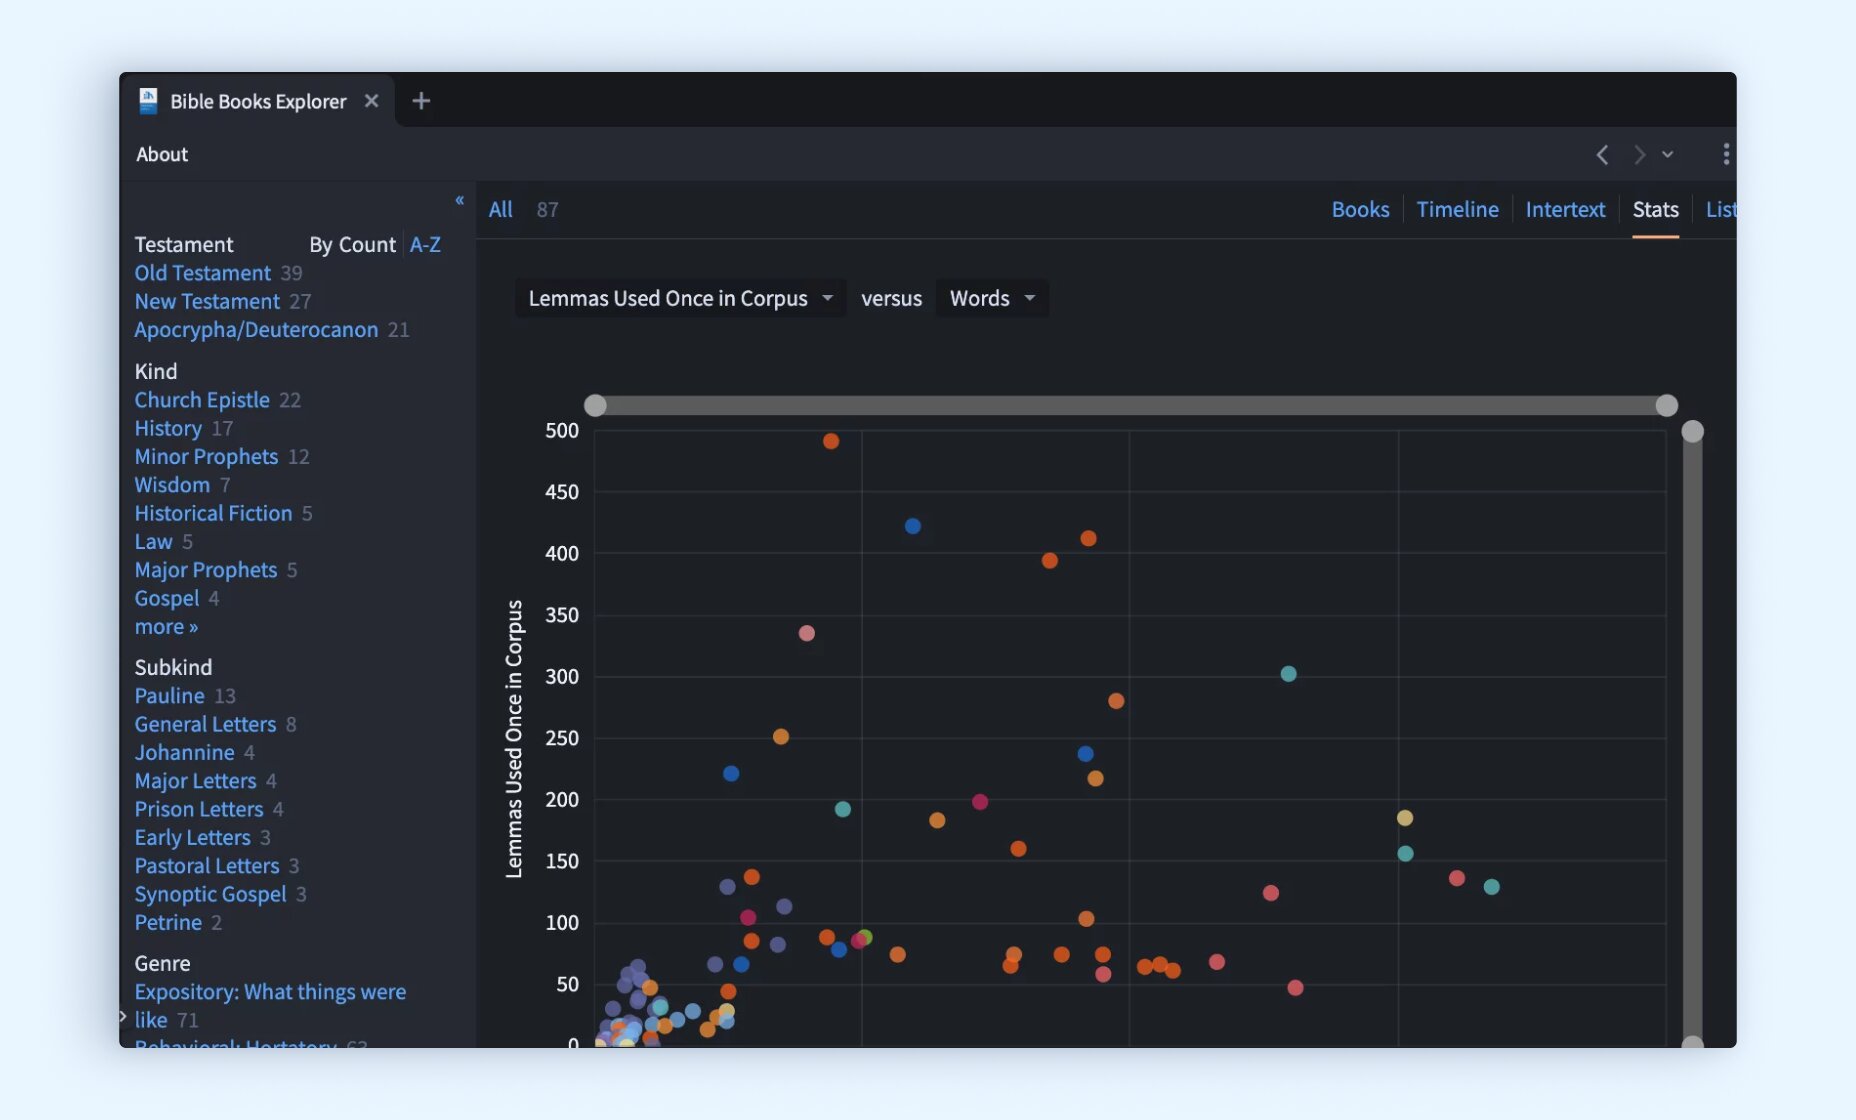The width and height of the screenshot is (1856, 1120).
Task: Open the Words axis dropdown
Action: point(992,298)
